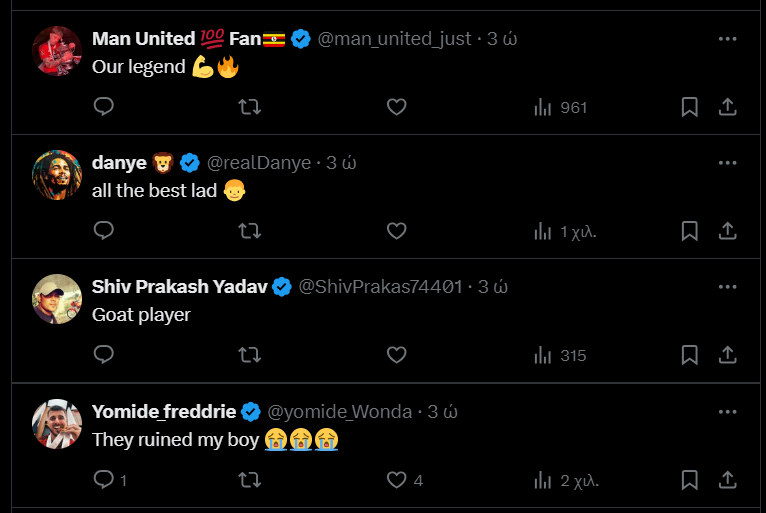766x513 pixels.
Task: Share the 'Our legend' tweet
Action: [x=727, y=107]
